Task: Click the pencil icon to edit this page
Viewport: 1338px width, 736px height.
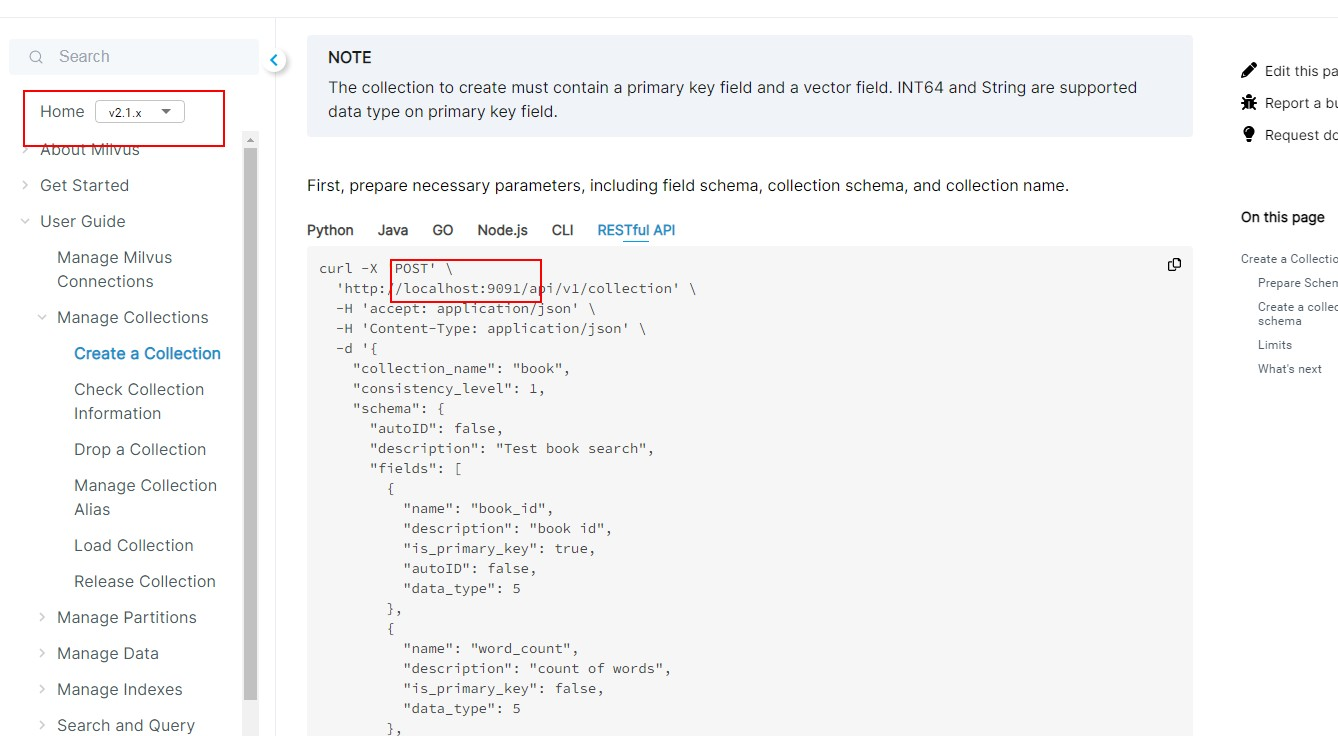Action: pyautogui.click(x=1249, y=69)
